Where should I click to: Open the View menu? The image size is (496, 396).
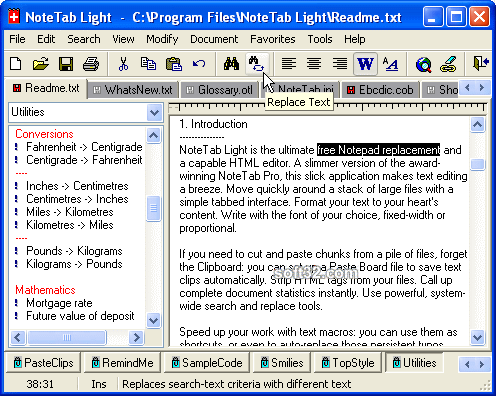coord(123,39)
